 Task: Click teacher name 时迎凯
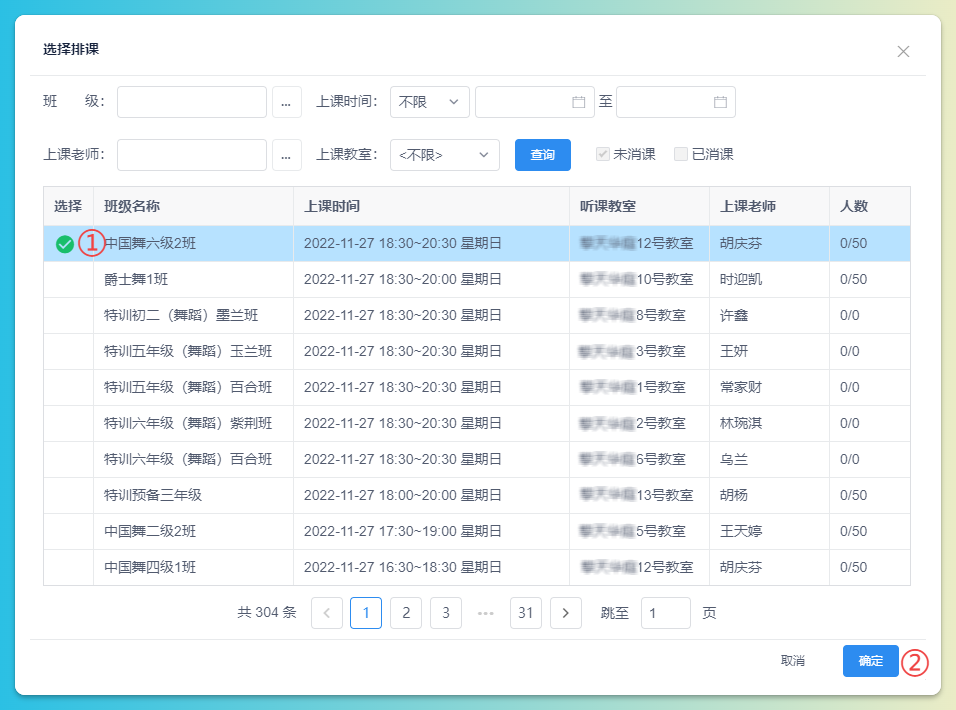741,280
